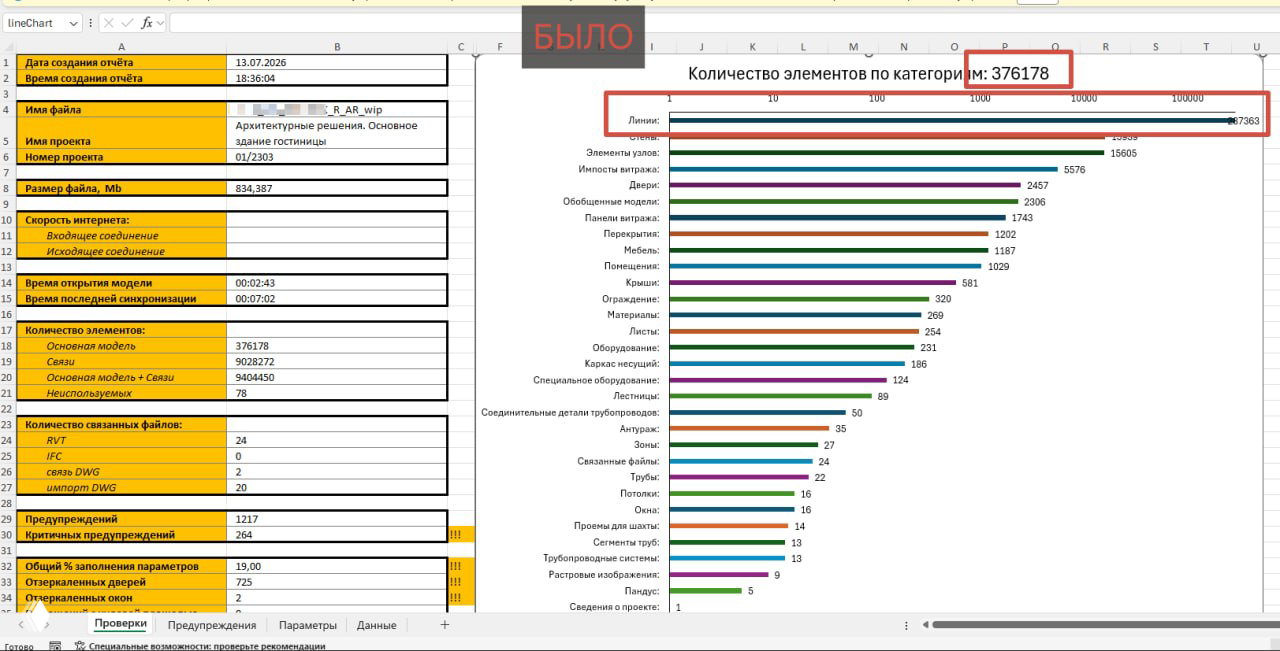The height and width of the screenshot is (651, 1280).
Task: Click the Элементы узлов bar 15605
Action: [x=887, y=153]
